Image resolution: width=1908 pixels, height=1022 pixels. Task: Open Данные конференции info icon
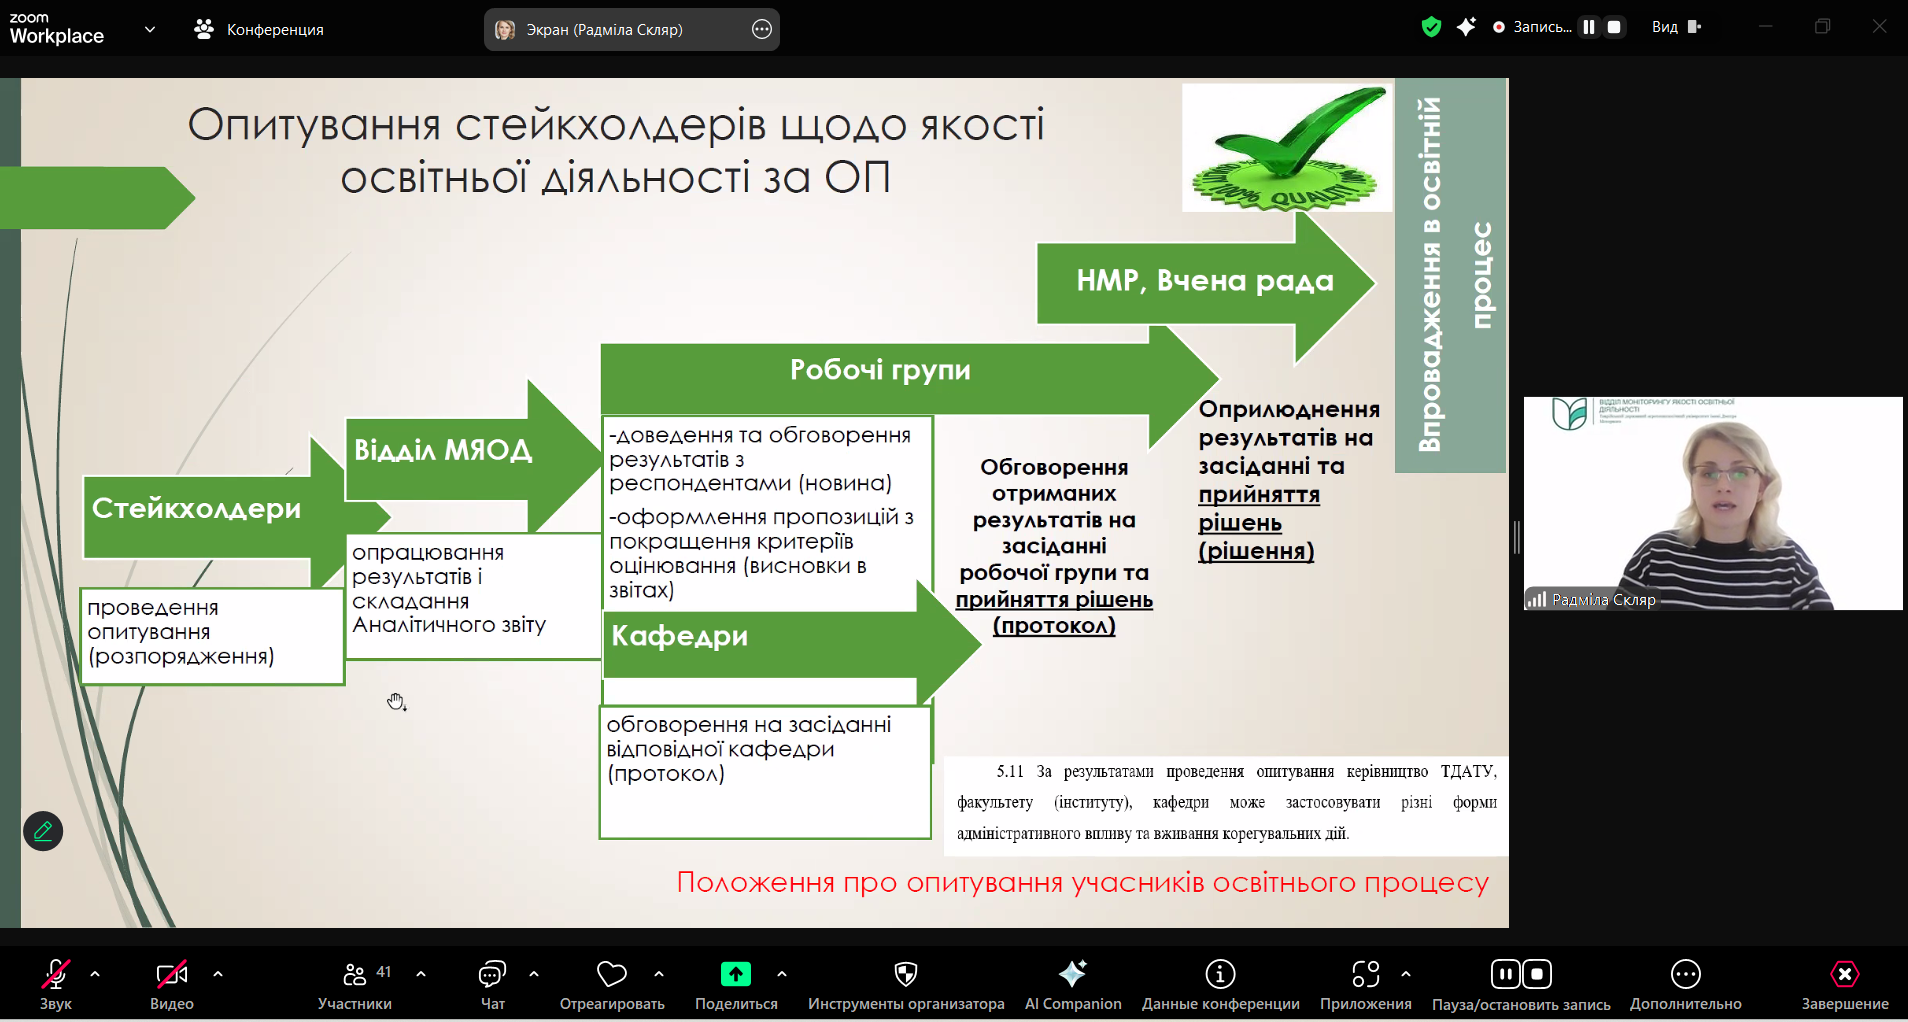coord(1221,974)
